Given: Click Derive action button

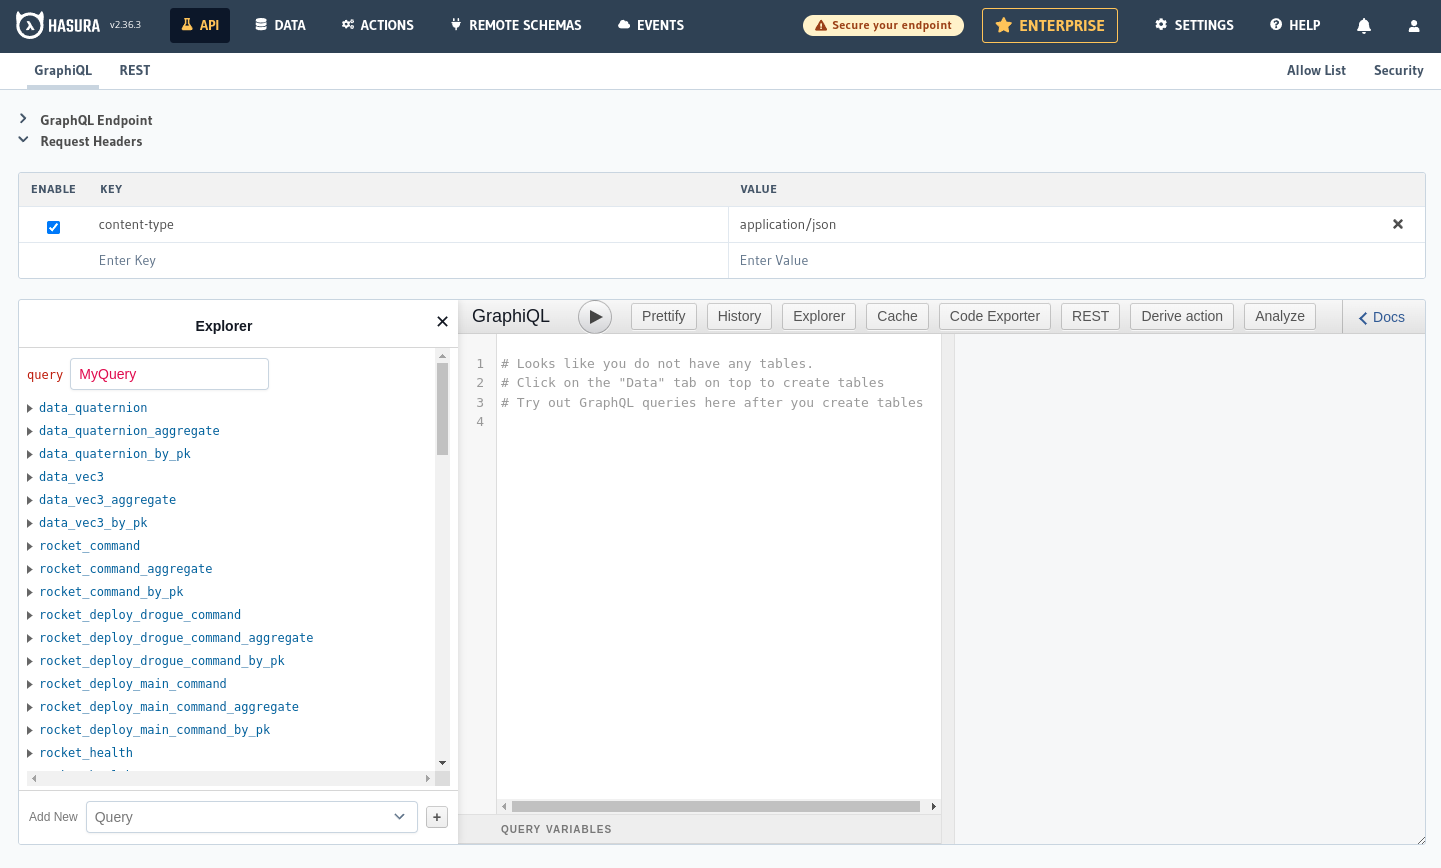Looking at the screenshot, I should click(x=1182, y=316).
